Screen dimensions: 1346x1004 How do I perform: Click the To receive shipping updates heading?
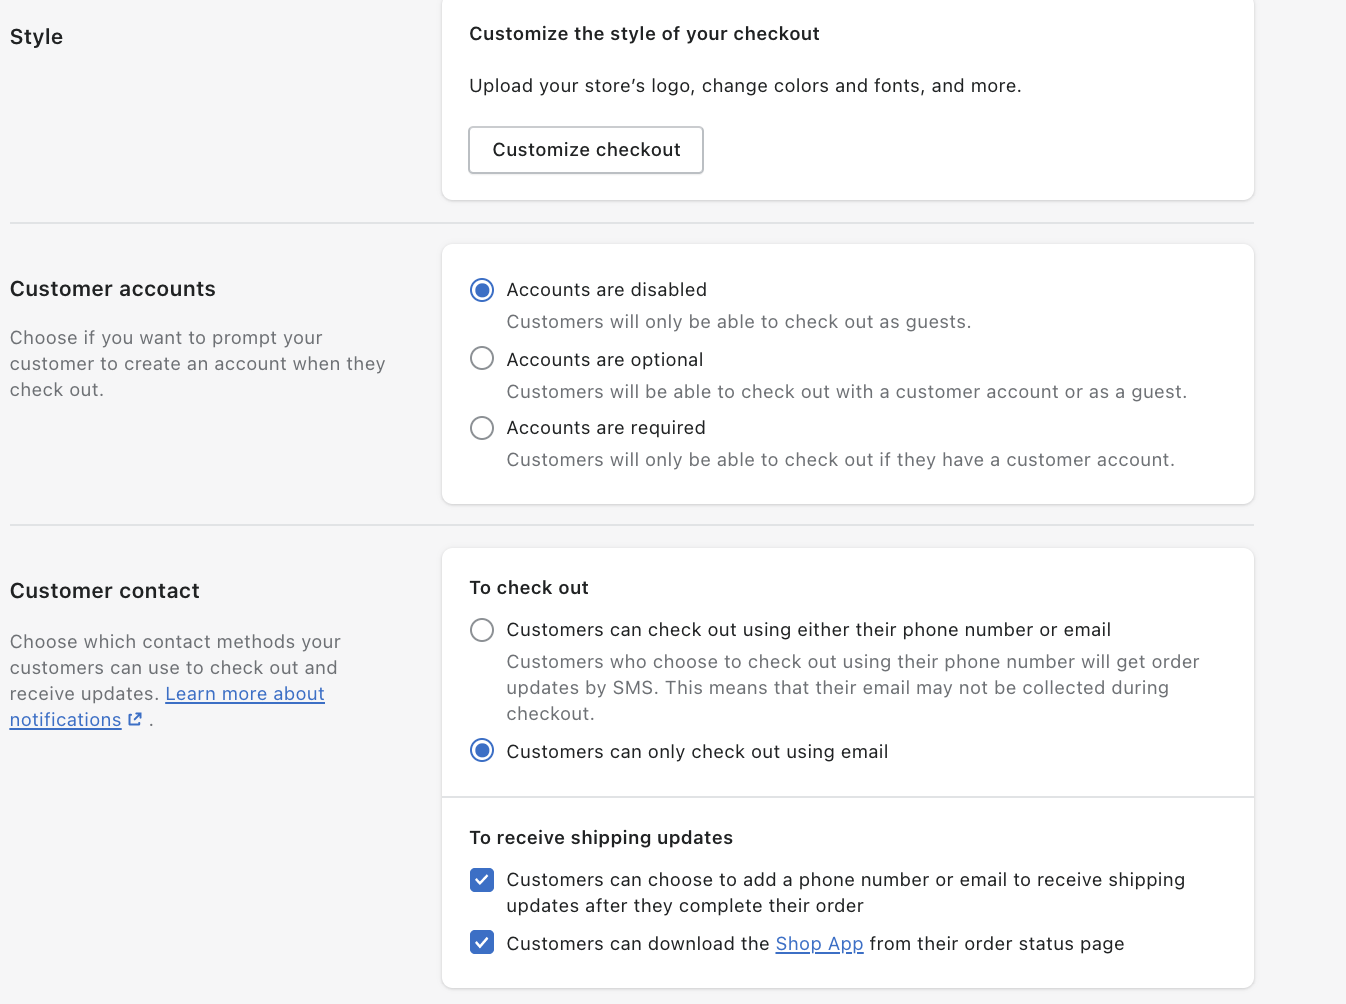pyautogui.click(x=601, y=838)
